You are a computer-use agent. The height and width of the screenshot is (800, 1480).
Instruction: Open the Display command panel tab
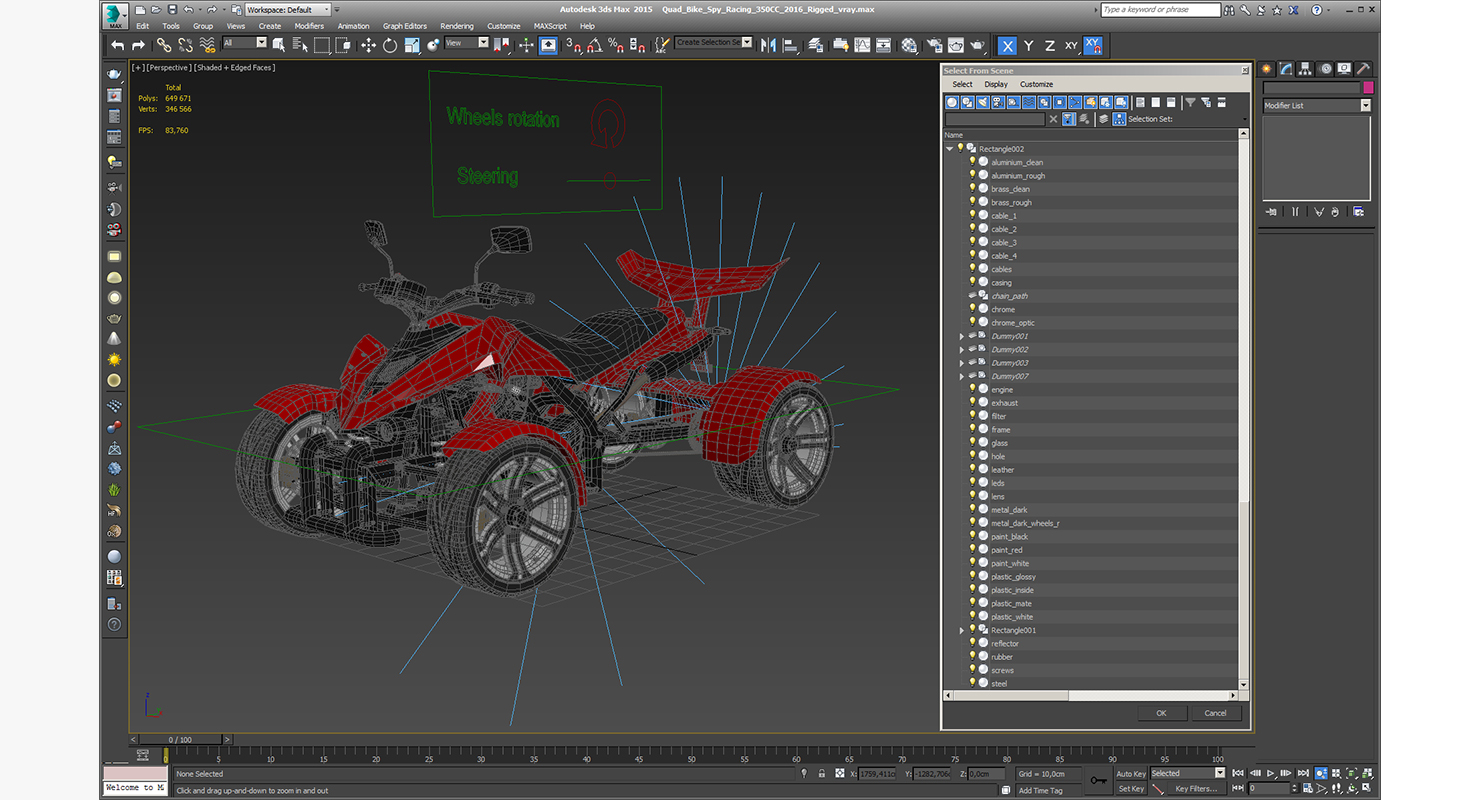[x=1345, y=69]
